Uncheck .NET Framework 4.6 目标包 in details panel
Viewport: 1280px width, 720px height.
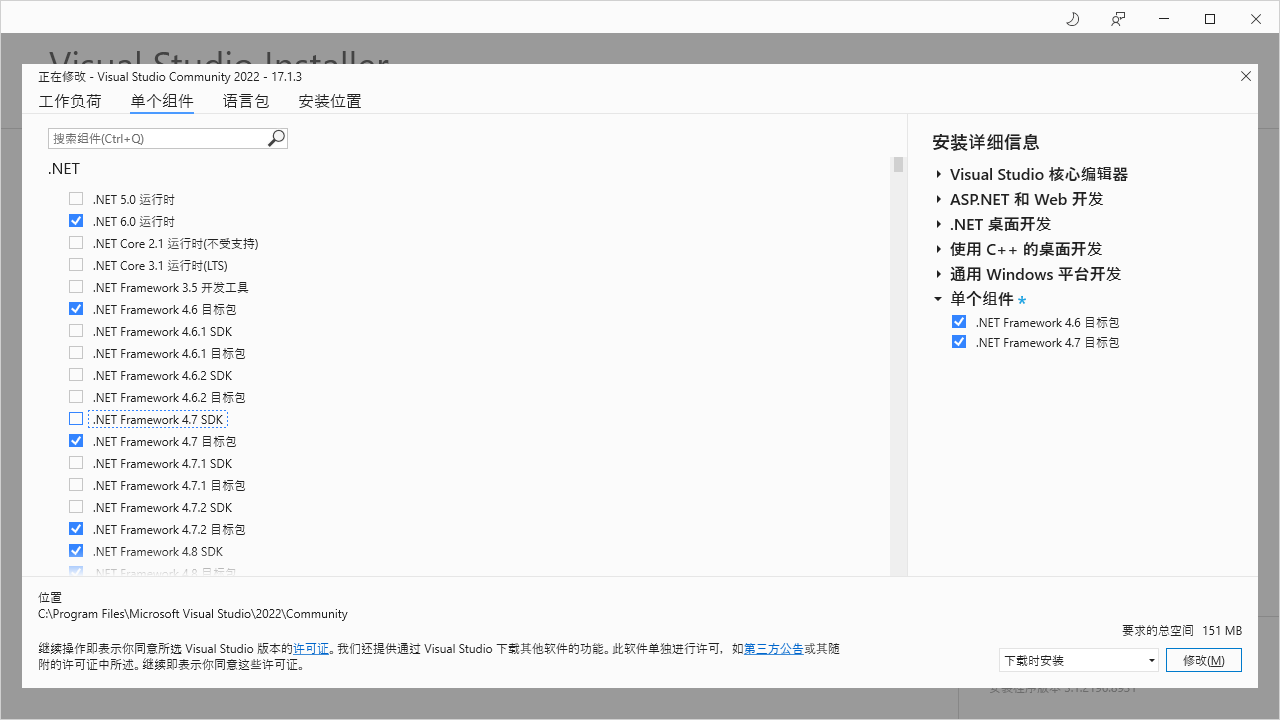pos(959,321)
